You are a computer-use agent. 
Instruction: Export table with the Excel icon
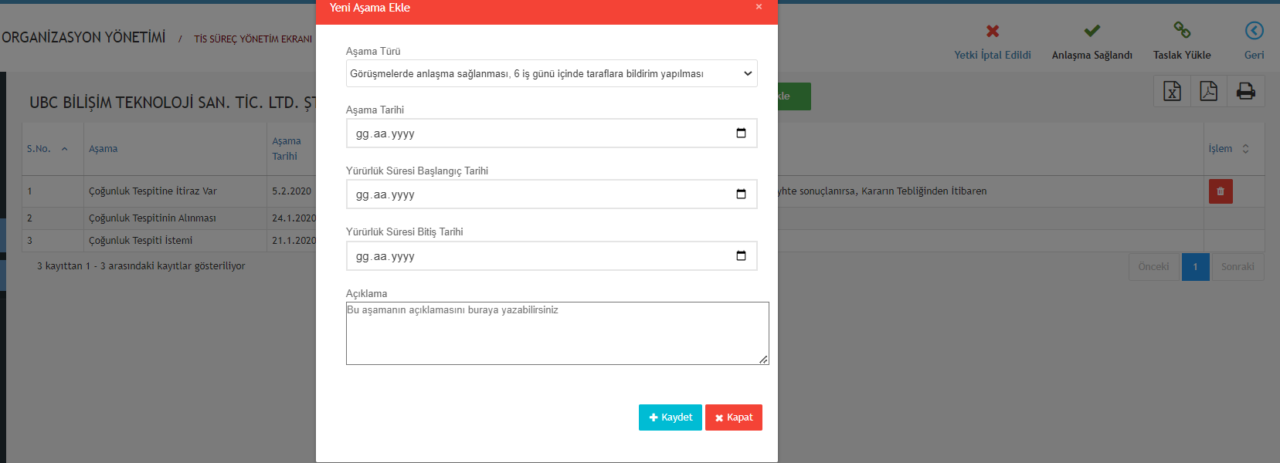[1171, 92]
